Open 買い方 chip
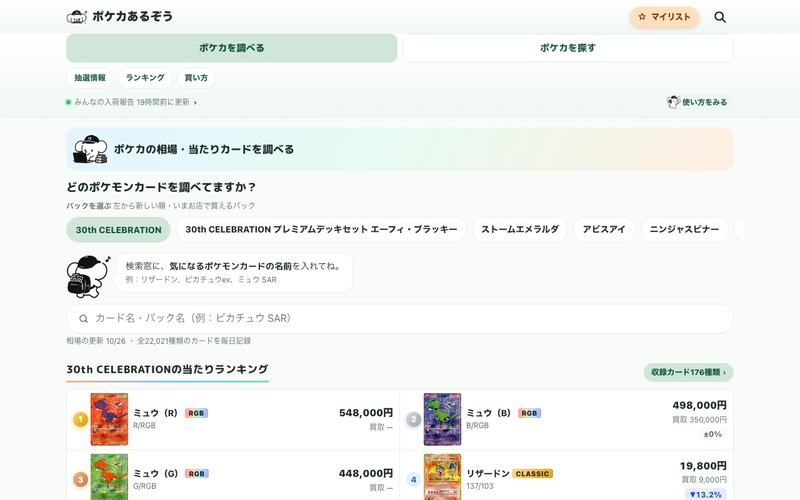800x500 pixels. click(196, 78)
